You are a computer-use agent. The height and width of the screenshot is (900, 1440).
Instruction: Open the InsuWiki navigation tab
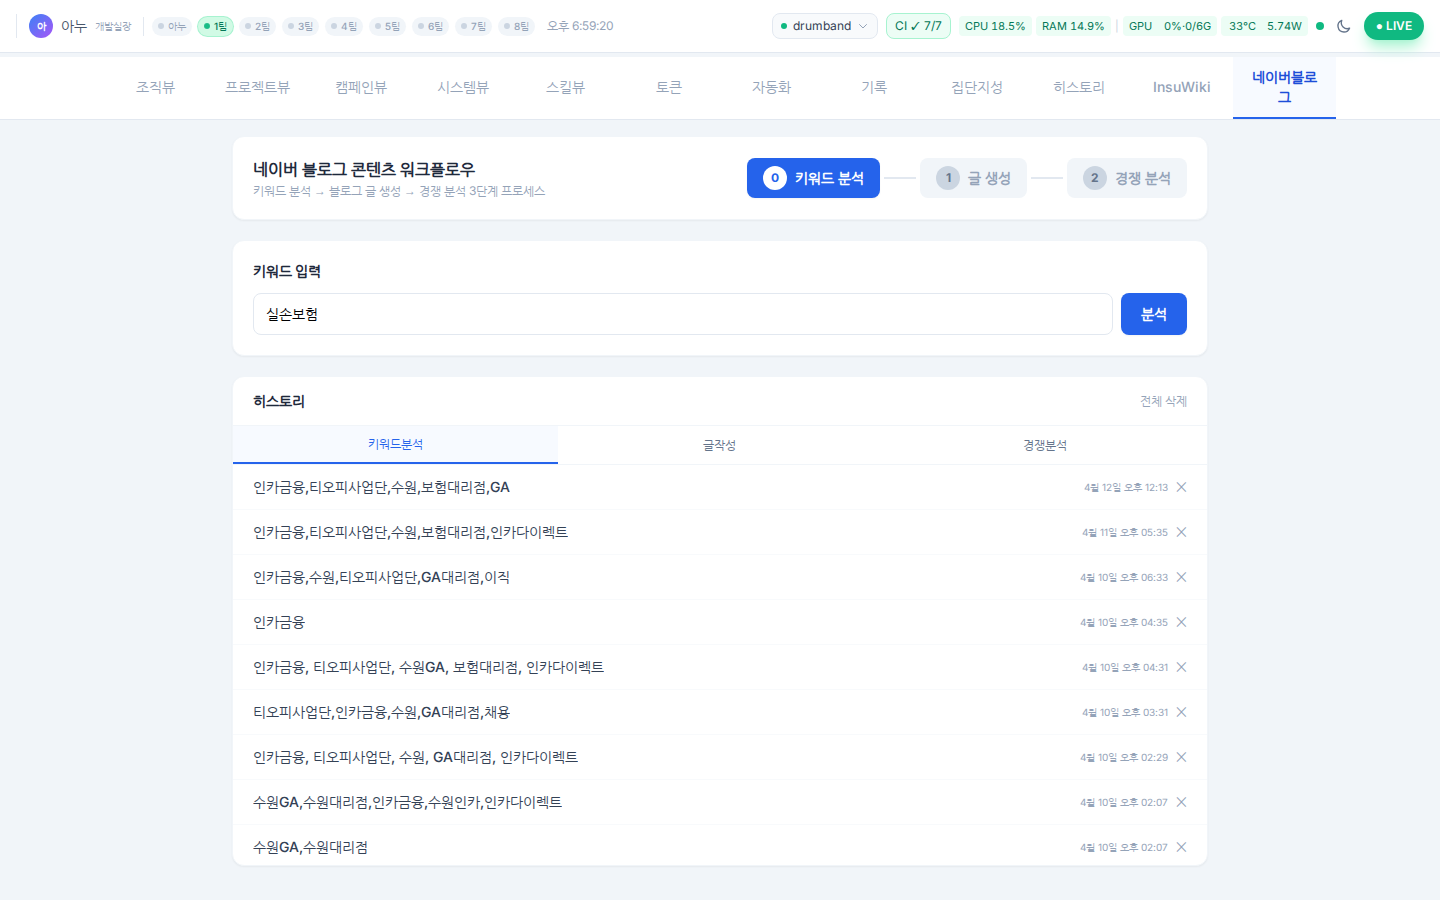(x=1181, y=88)
